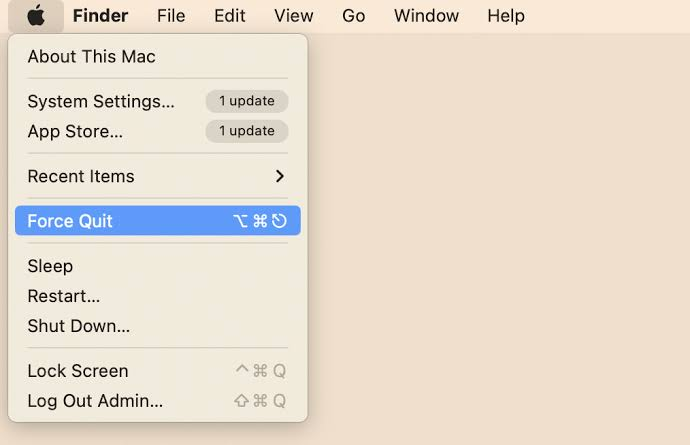Open the File menu
The height and width of the screenshot is (445, 690).
click(x=171, y=16)
